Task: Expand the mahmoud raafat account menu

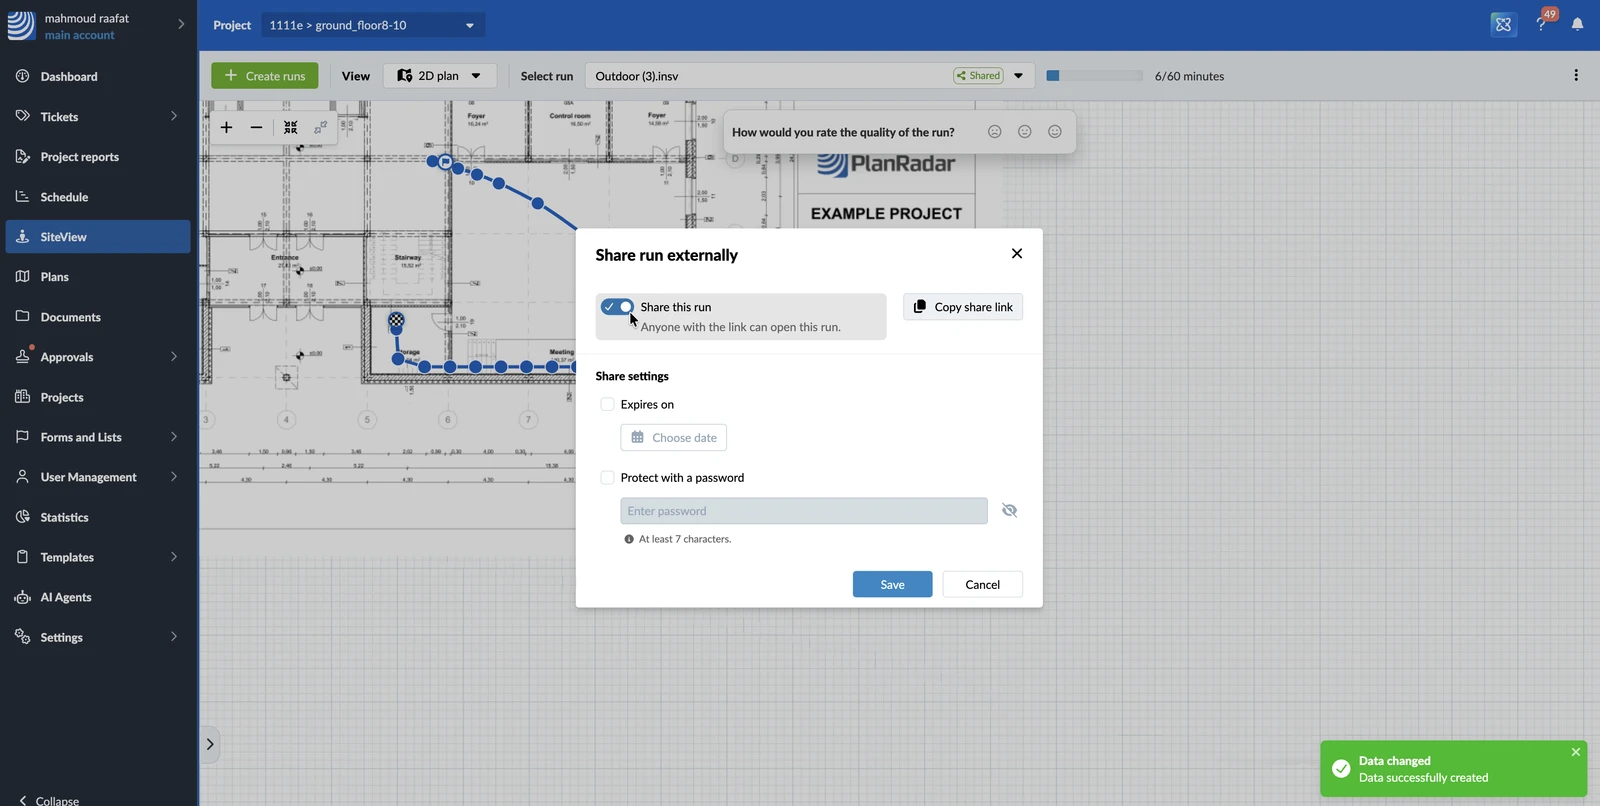Action: (x=180, y=24)
